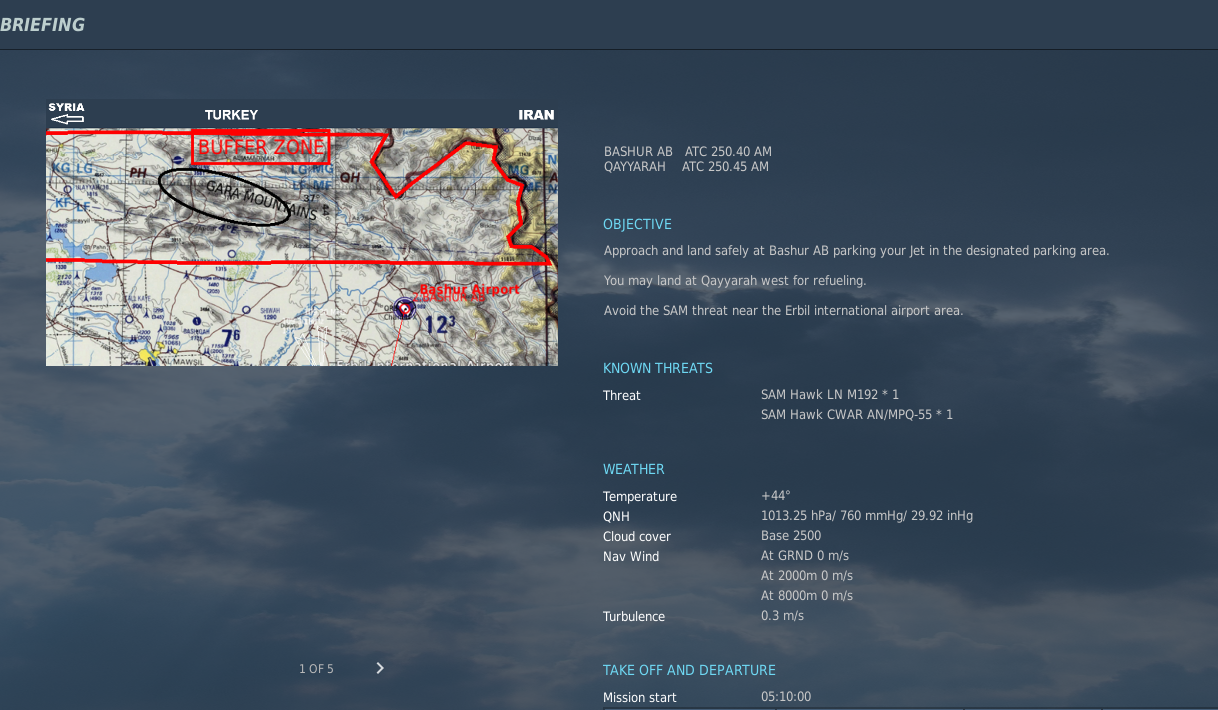Go to the next briefing image

tap(380, 668)
